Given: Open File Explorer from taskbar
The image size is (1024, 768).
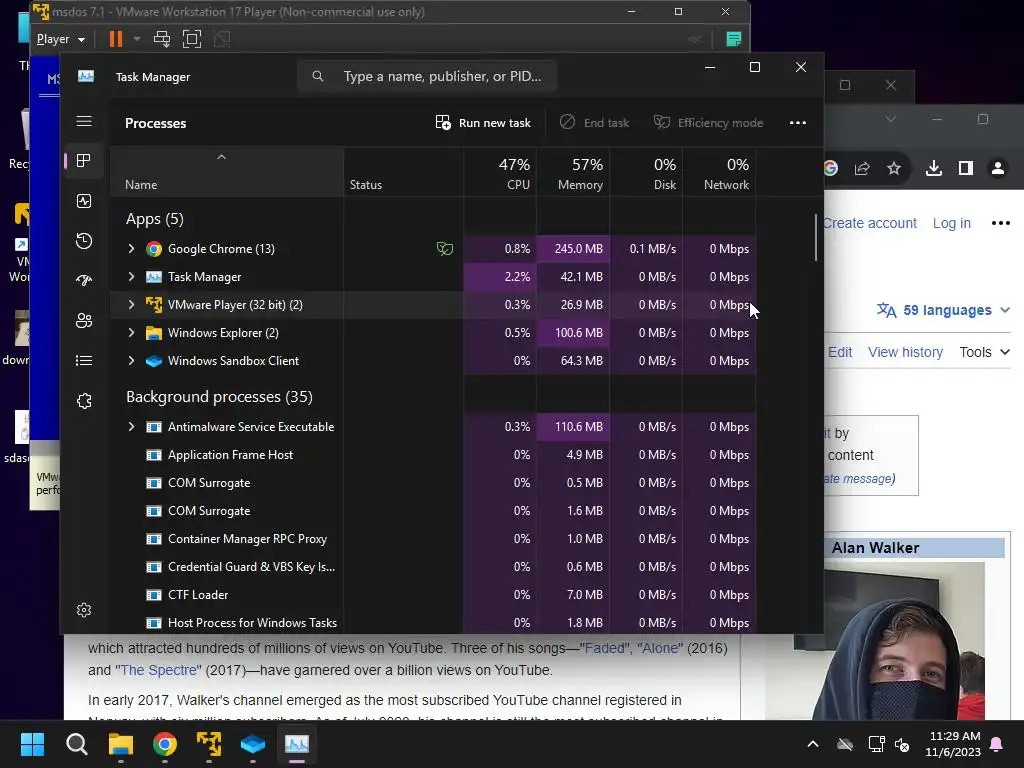Looking at the screenshot, I should [121, 744].
